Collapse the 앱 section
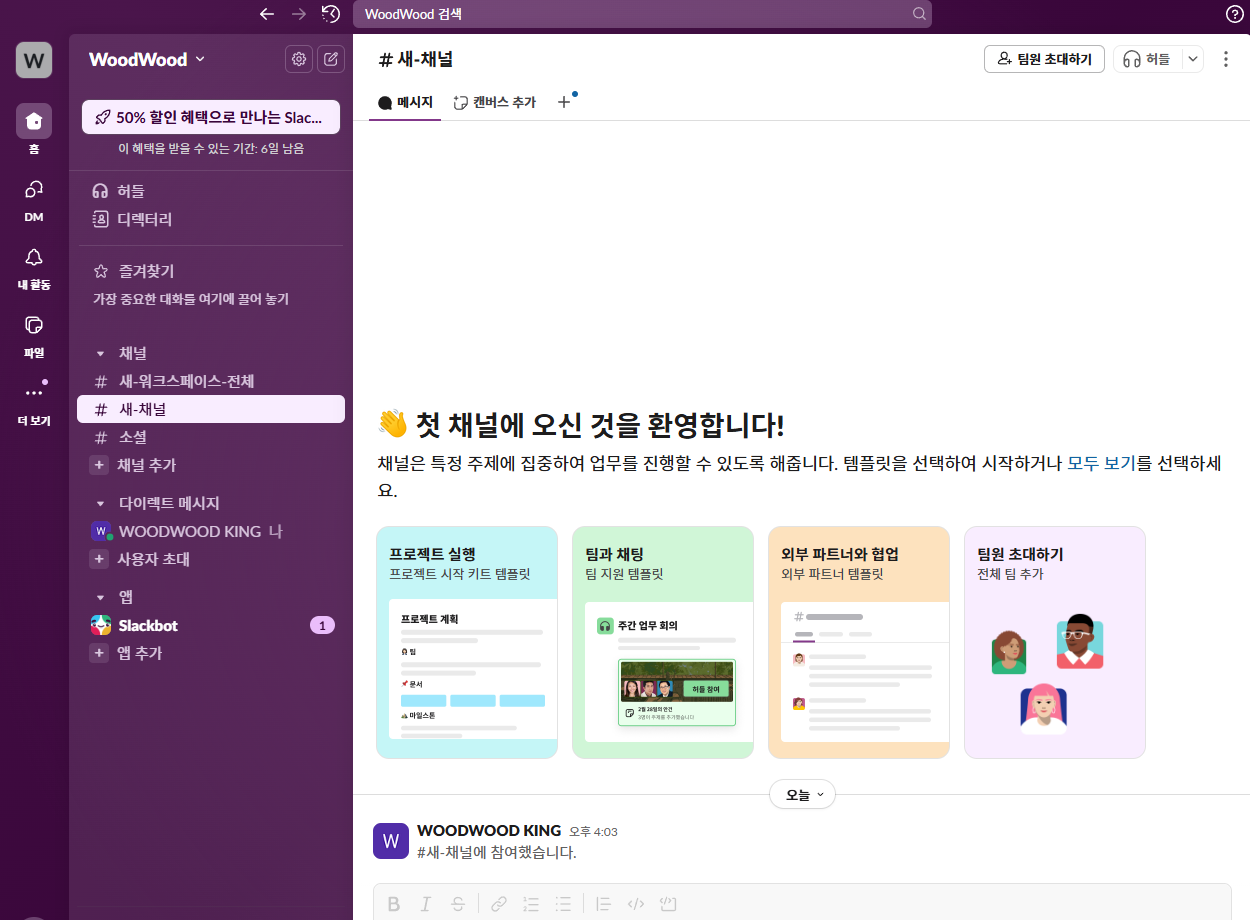This screenshot has width=1250, height=920. [x=100, y=597]
